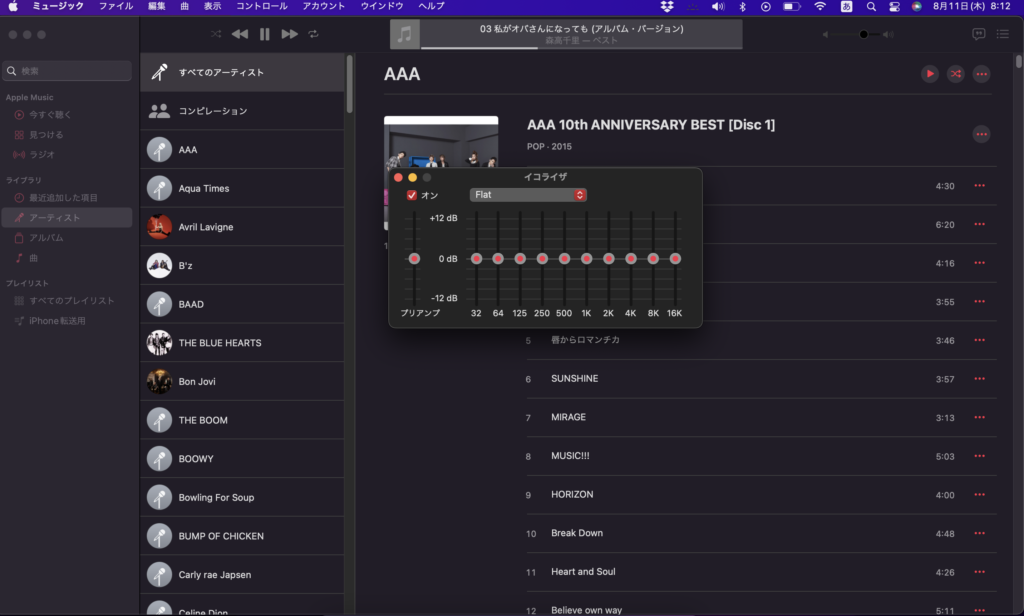Select artist BUMP OF CHICKEN

[242, 536]
